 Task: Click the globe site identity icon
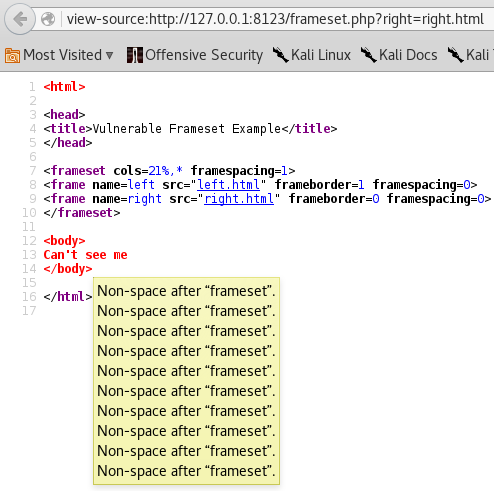(x=48, y=19)
